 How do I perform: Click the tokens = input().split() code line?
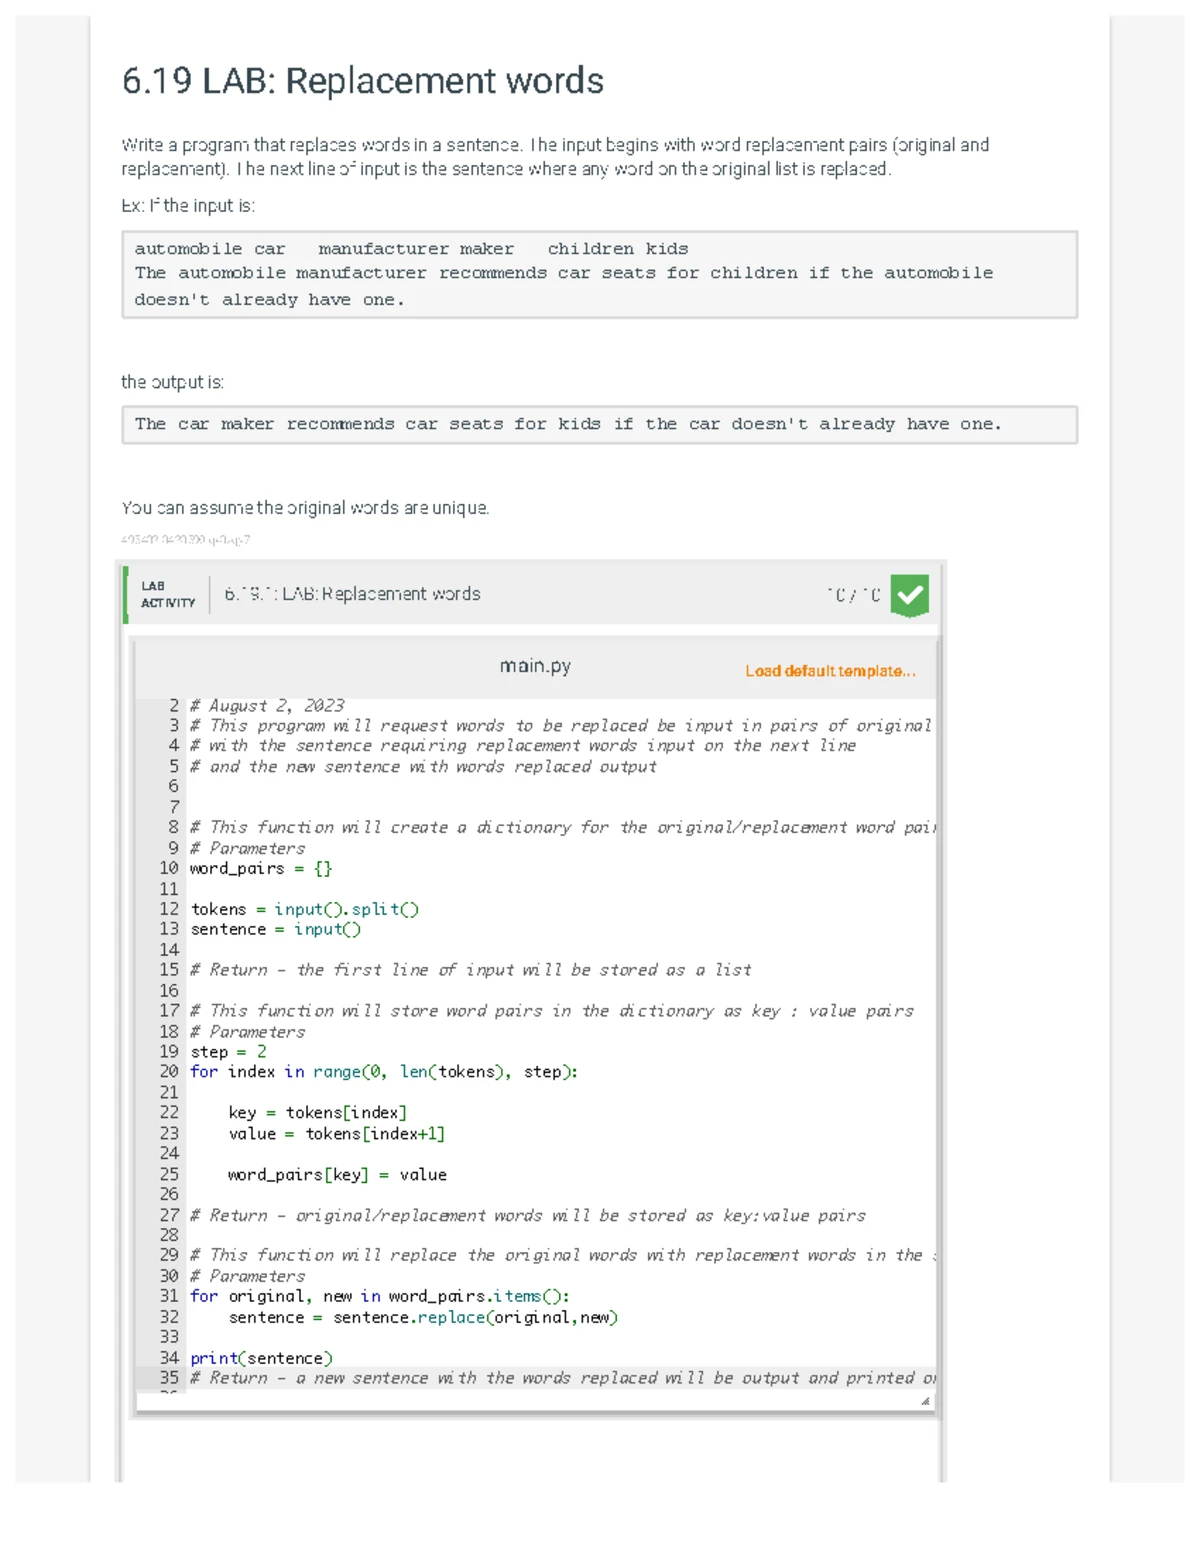[304, 909]
